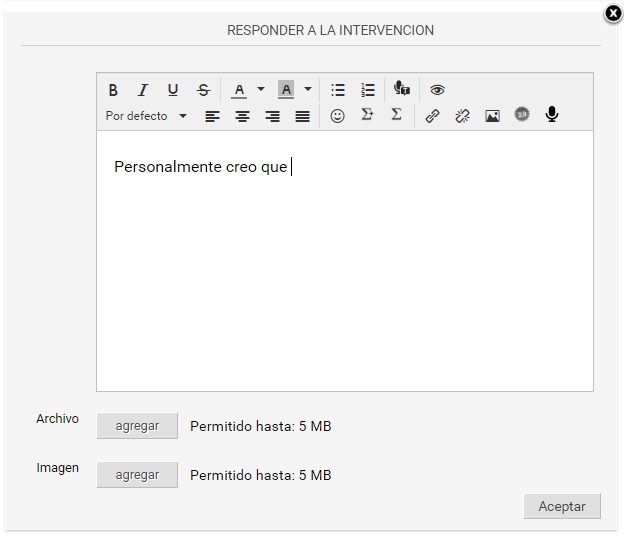Justify the text alignment
625x537 pixels.
point(302,116)
